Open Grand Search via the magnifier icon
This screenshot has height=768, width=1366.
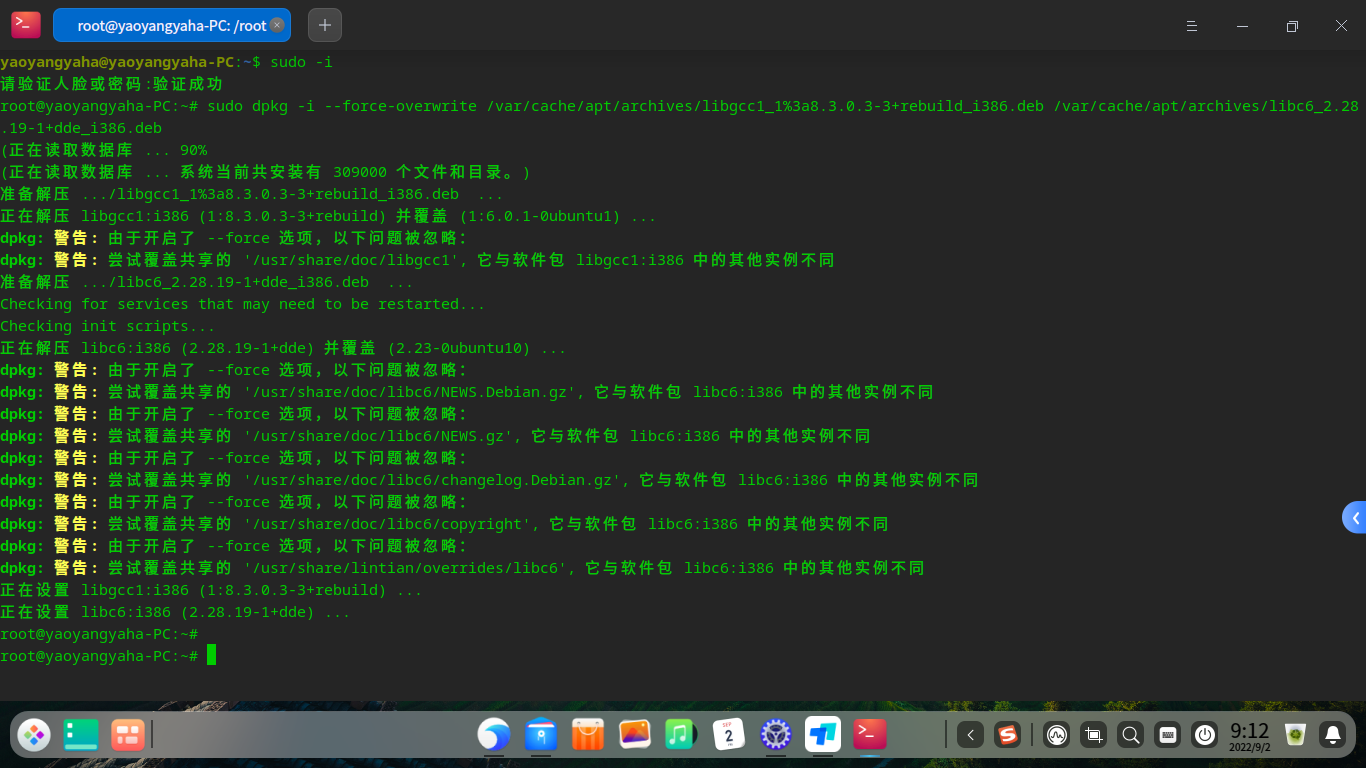(1130, 735)
